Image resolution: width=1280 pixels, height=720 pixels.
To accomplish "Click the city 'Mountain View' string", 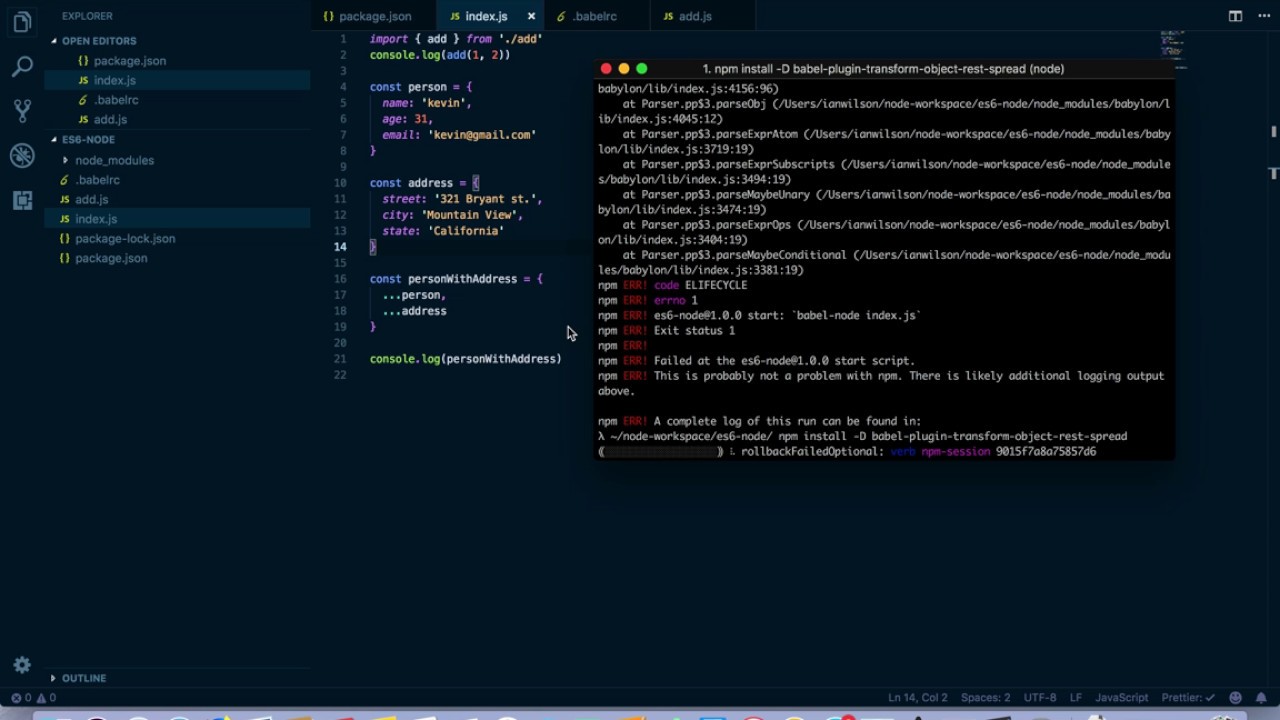I will click(469, 215).
